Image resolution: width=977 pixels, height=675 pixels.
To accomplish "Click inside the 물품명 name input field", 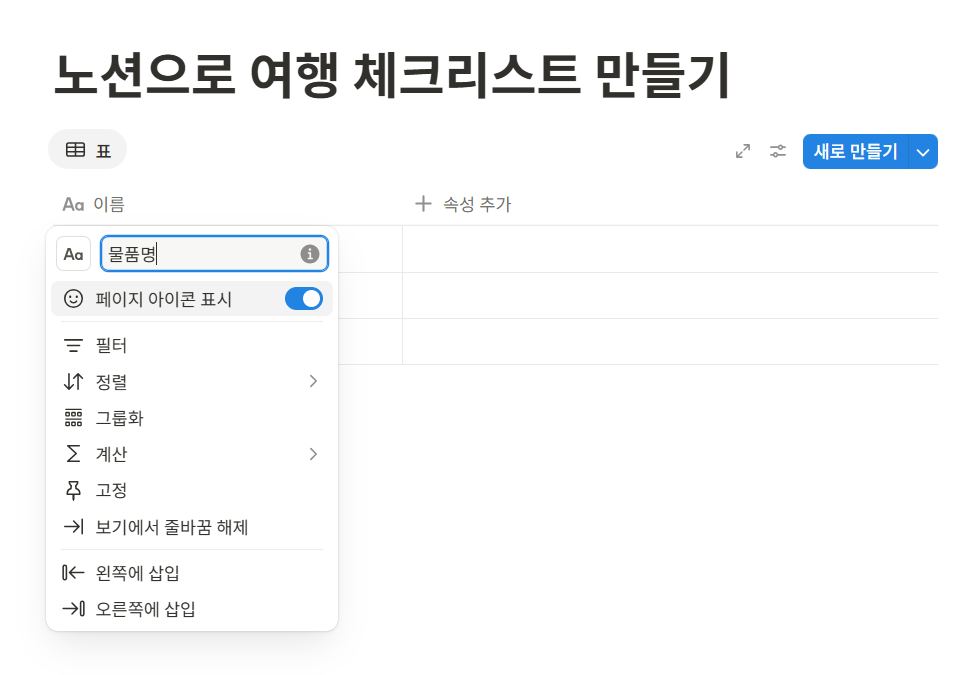I will [x=200, y=253].
